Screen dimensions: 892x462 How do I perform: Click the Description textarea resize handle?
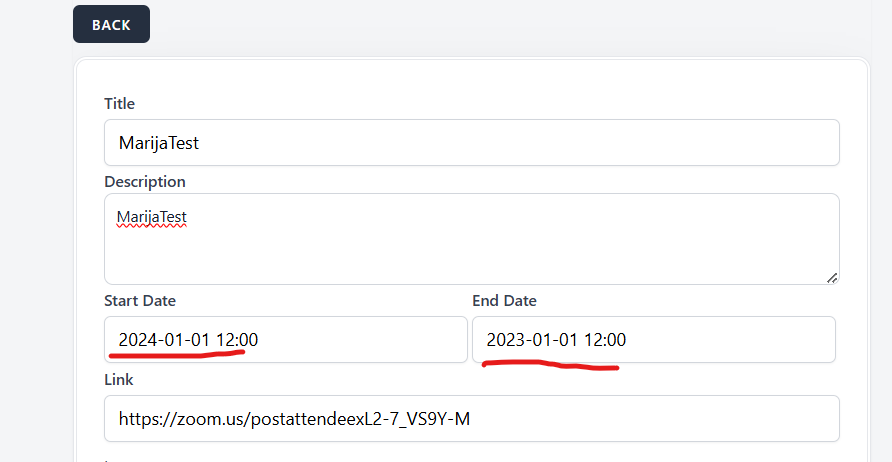coord(833,277)
